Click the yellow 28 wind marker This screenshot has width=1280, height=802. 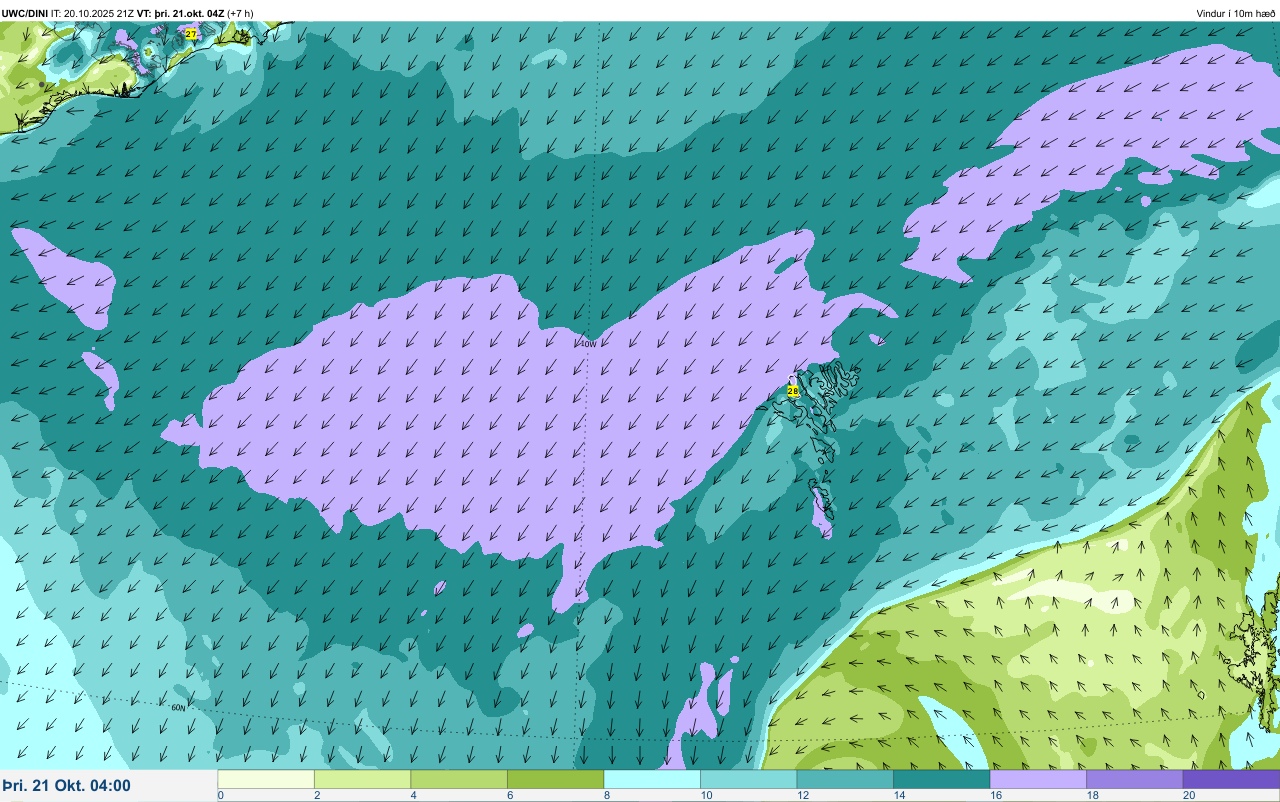pos(793,391)
